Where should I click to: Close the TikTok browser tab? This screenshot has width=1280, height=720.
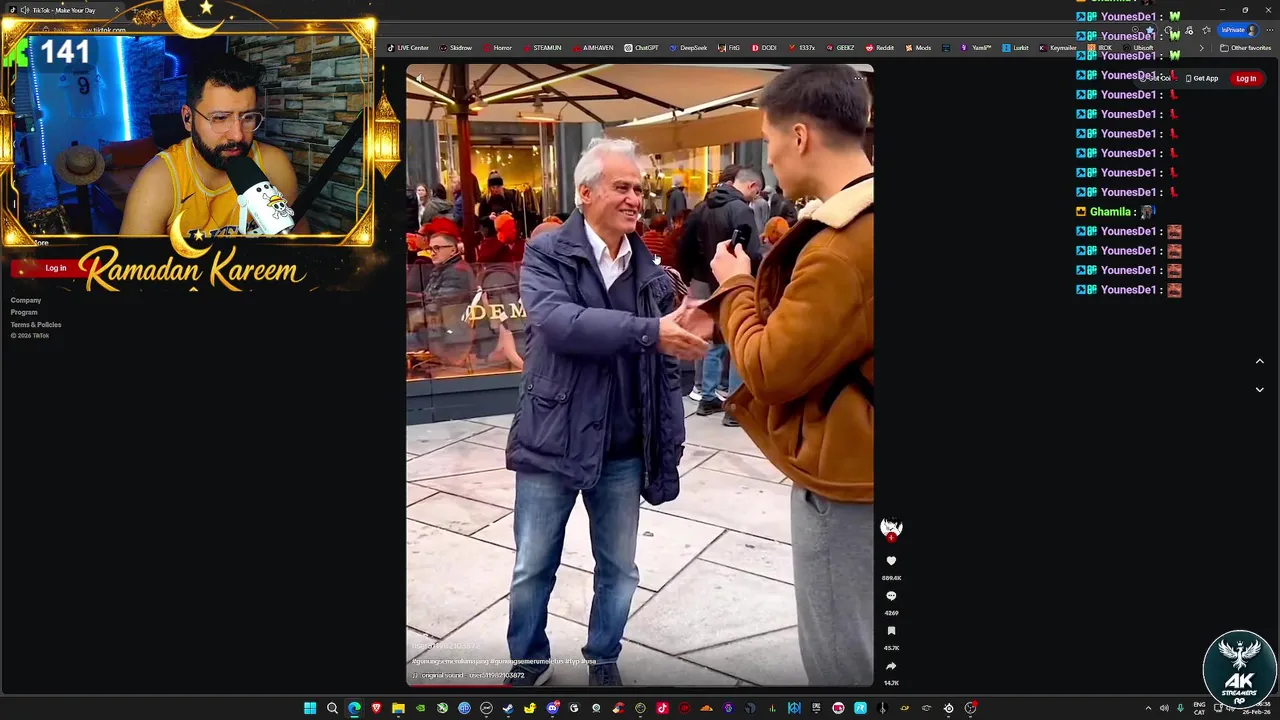click(116, 10)
